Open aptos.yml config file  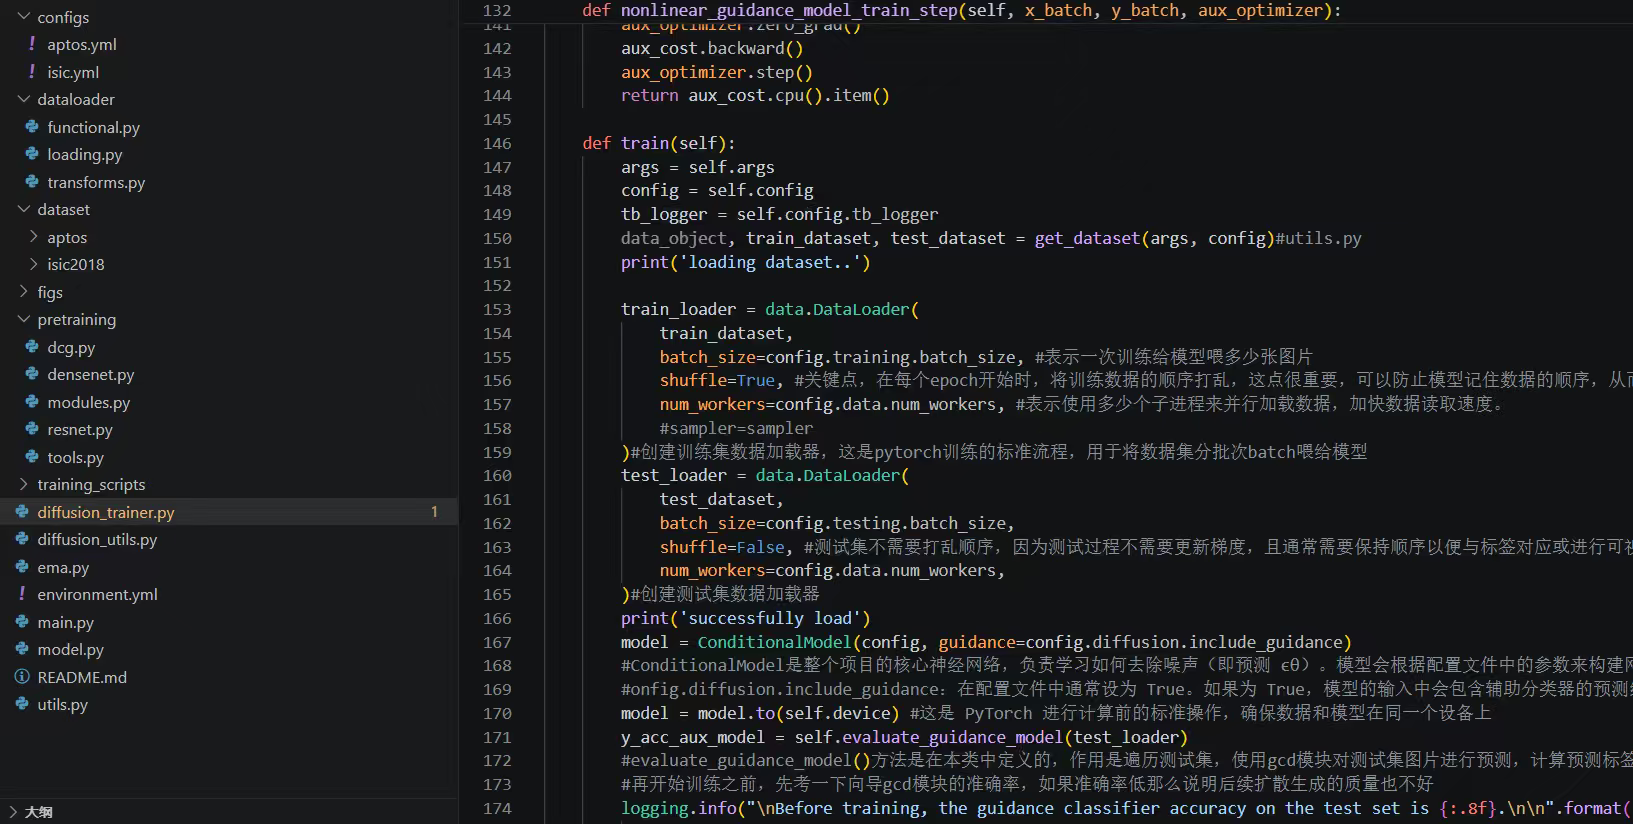point(82,44)
